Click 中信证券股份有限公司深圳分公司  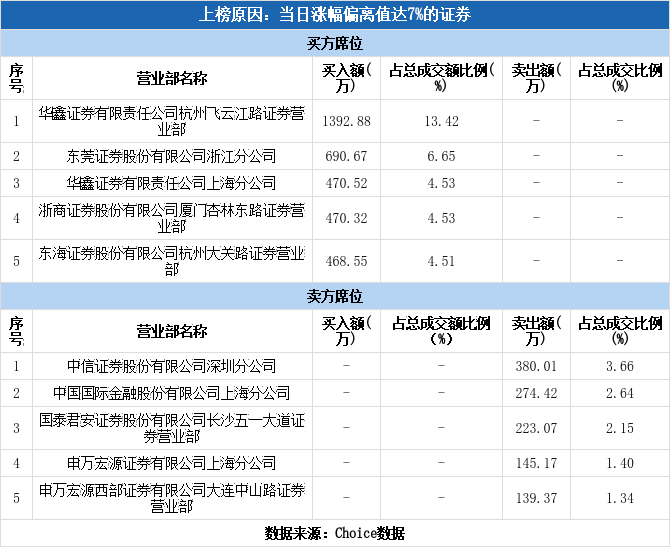point(172,366)
